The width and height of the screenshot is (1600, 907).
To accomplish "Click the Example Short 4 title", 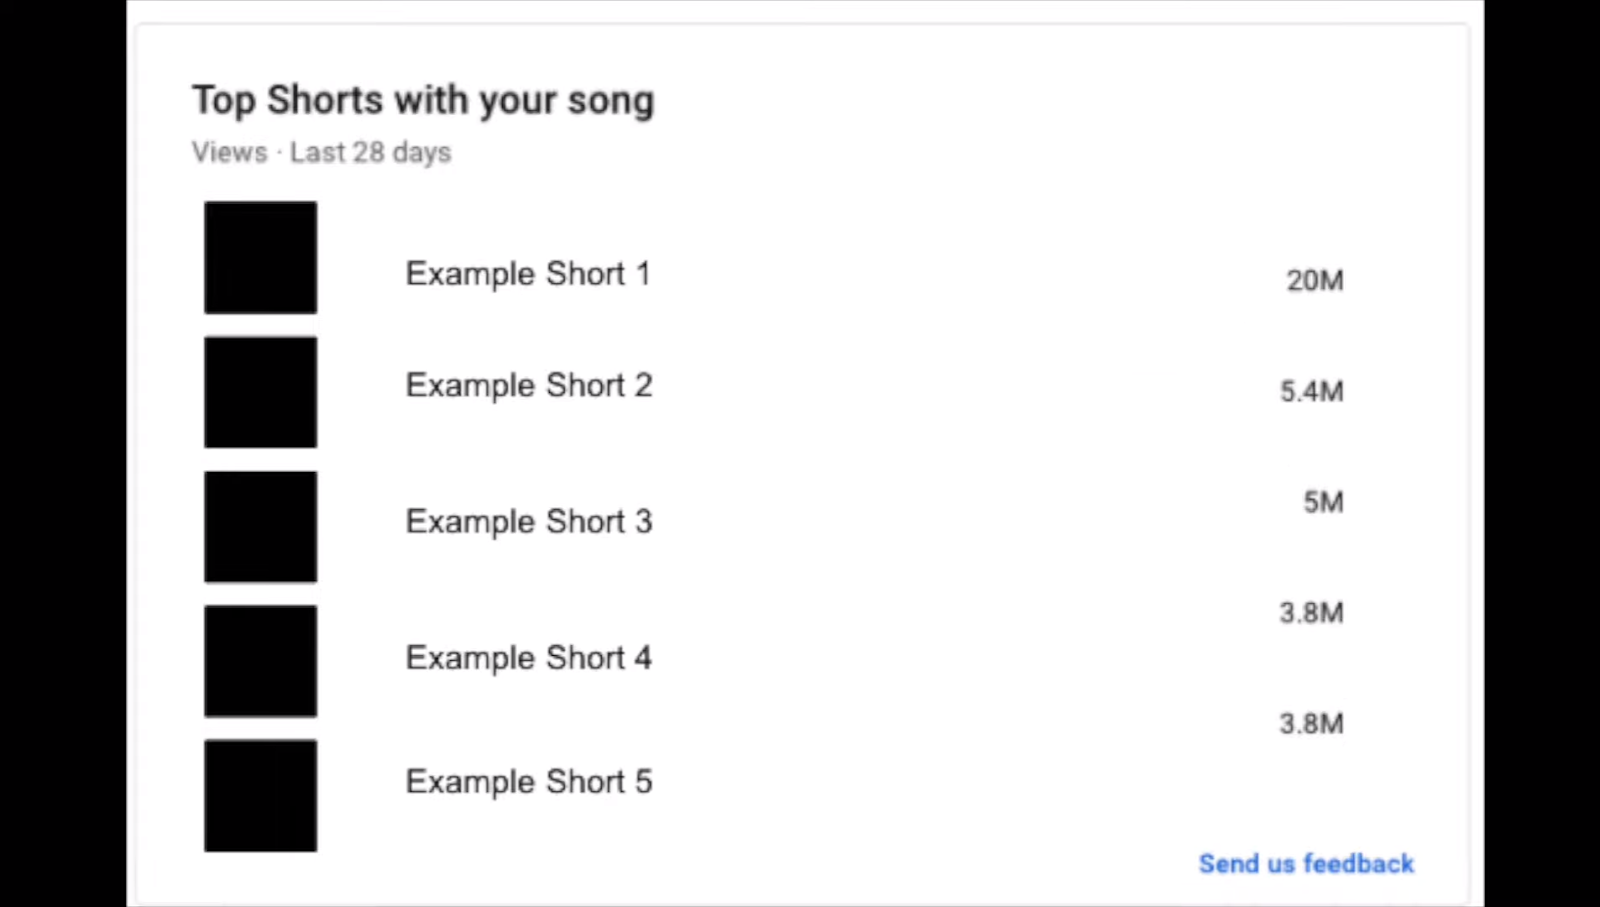I will 529,658.
